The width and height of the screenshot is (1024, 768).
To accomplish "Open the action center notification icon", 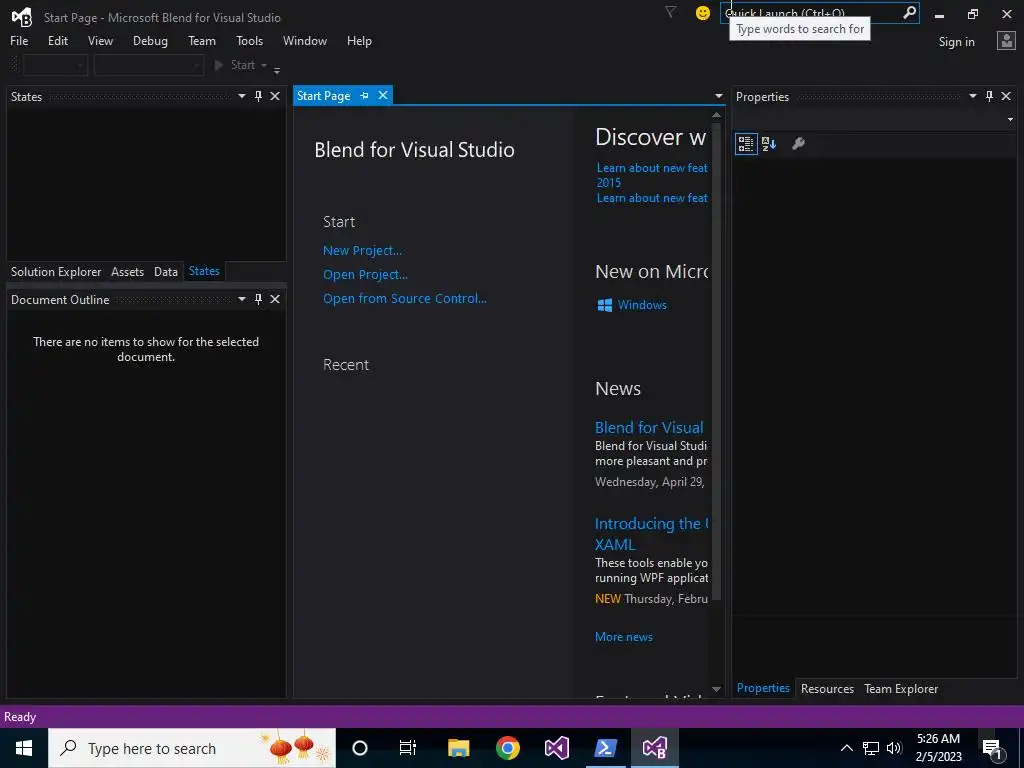I will tap(992, 748).
